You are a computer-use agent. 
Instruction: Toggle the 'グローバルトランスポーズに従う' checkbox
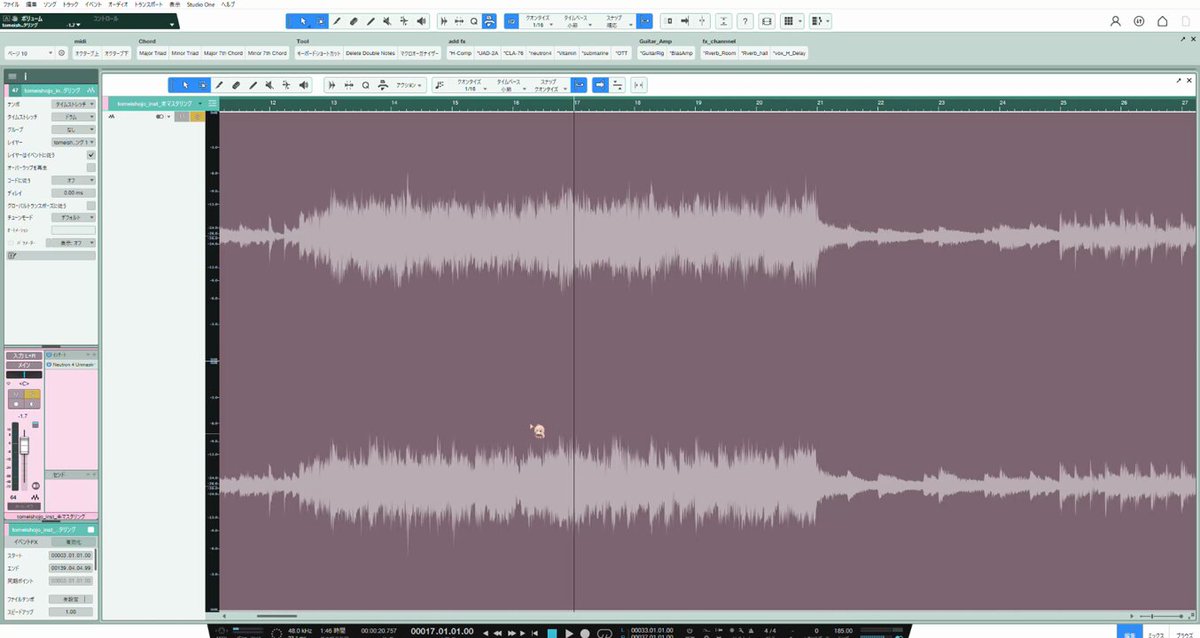tap(91, 205)
